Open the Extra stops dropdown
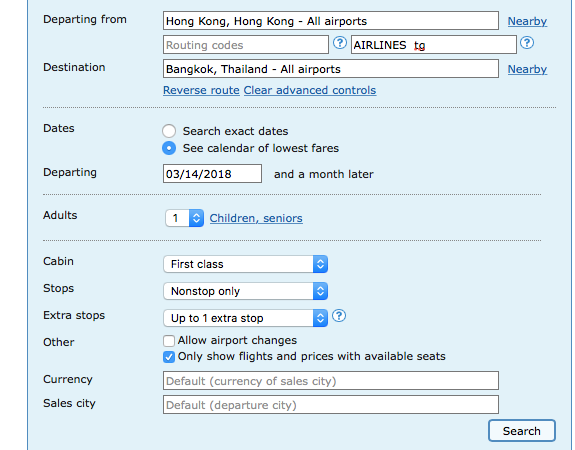 [245, 318]
